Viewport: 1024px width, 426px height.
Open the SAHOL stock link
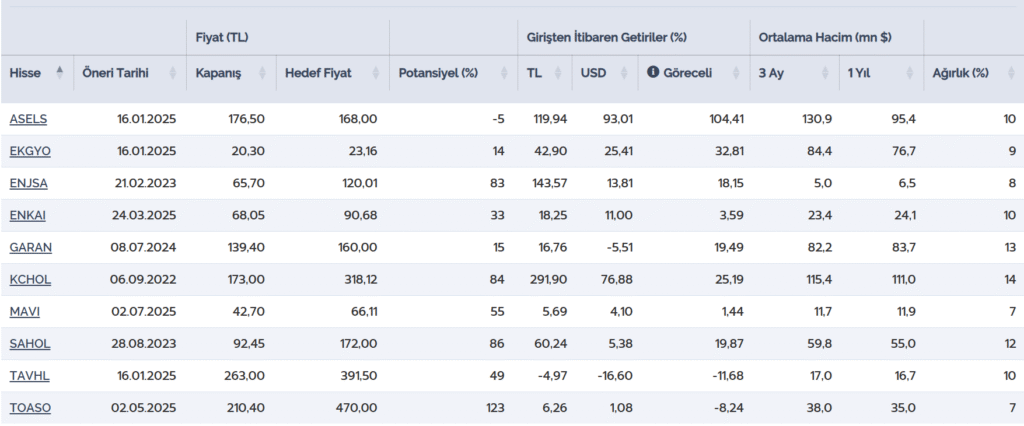(x=30, y=344)
